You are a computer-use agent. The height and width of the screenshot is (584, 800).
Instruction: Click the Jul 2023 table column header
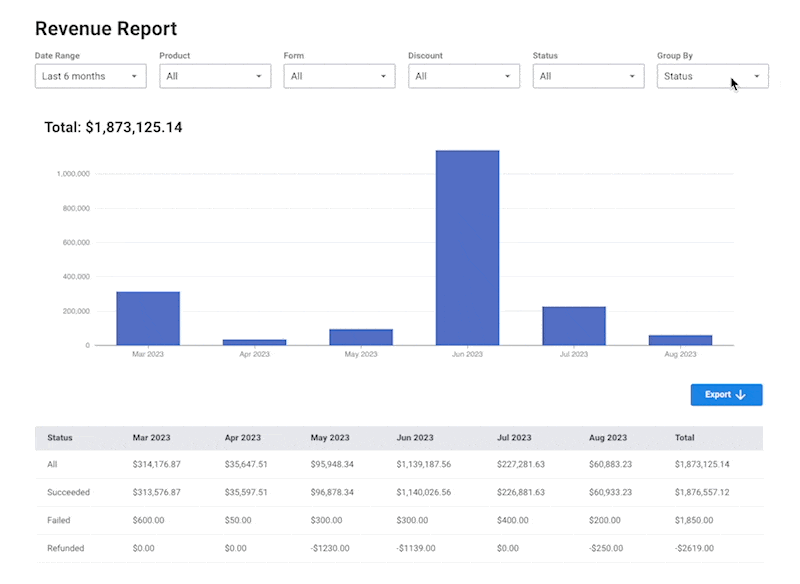click(514, 438)
